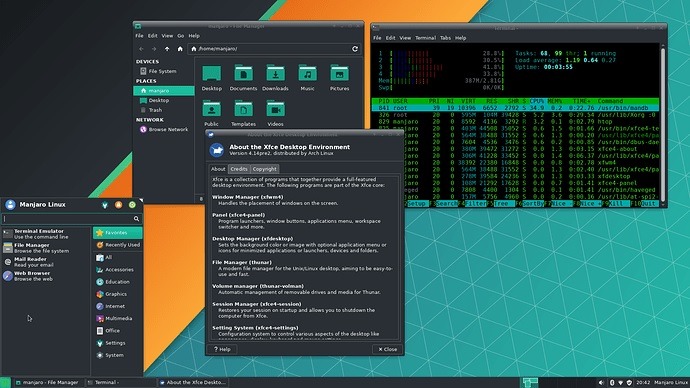Click the green log out icon in menu
690x388 pixels.
[132, 205]
